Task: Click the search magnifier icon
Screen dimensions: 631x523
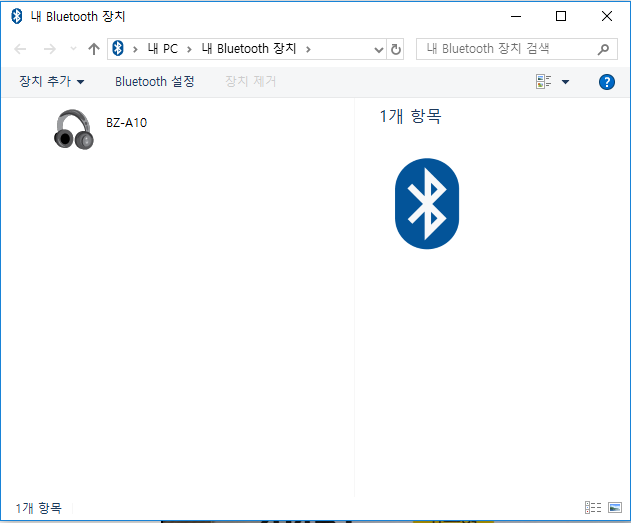Action: [x=603, y=49]
